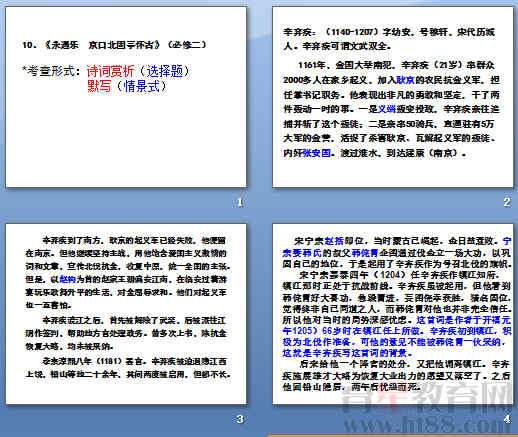The image size is (518, 437).
Task: Click the title 京口北固亭怀古 on slide 1
Action: pos(120,45)
